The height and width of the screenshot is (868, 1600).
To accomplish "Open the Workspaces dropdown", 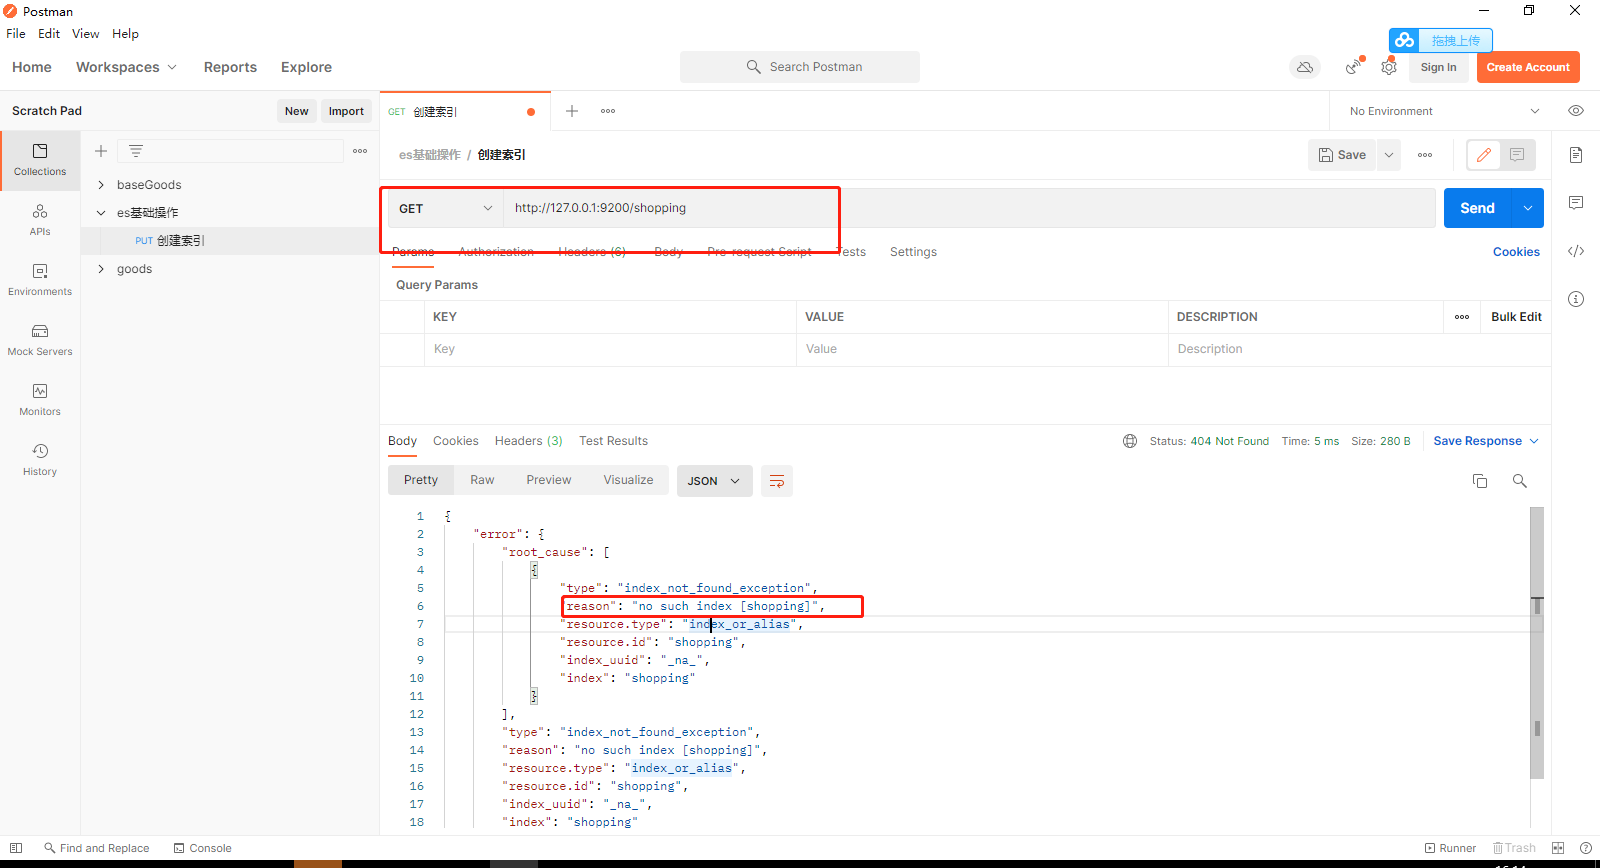I will [x=126, y=67].
